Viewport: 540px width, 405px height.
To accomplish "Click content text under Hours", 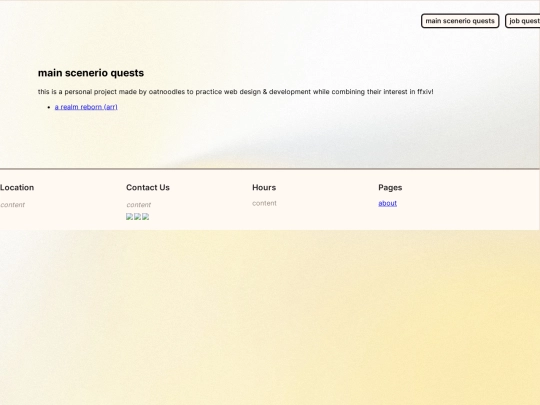I will (x=264, y=203).
